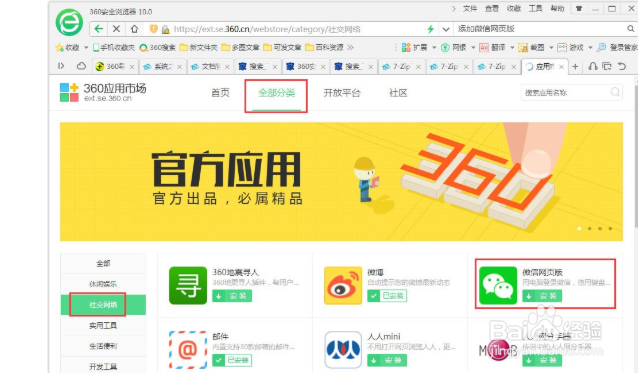Click the yellow shield security icon in address bar

tap(153, 29)
